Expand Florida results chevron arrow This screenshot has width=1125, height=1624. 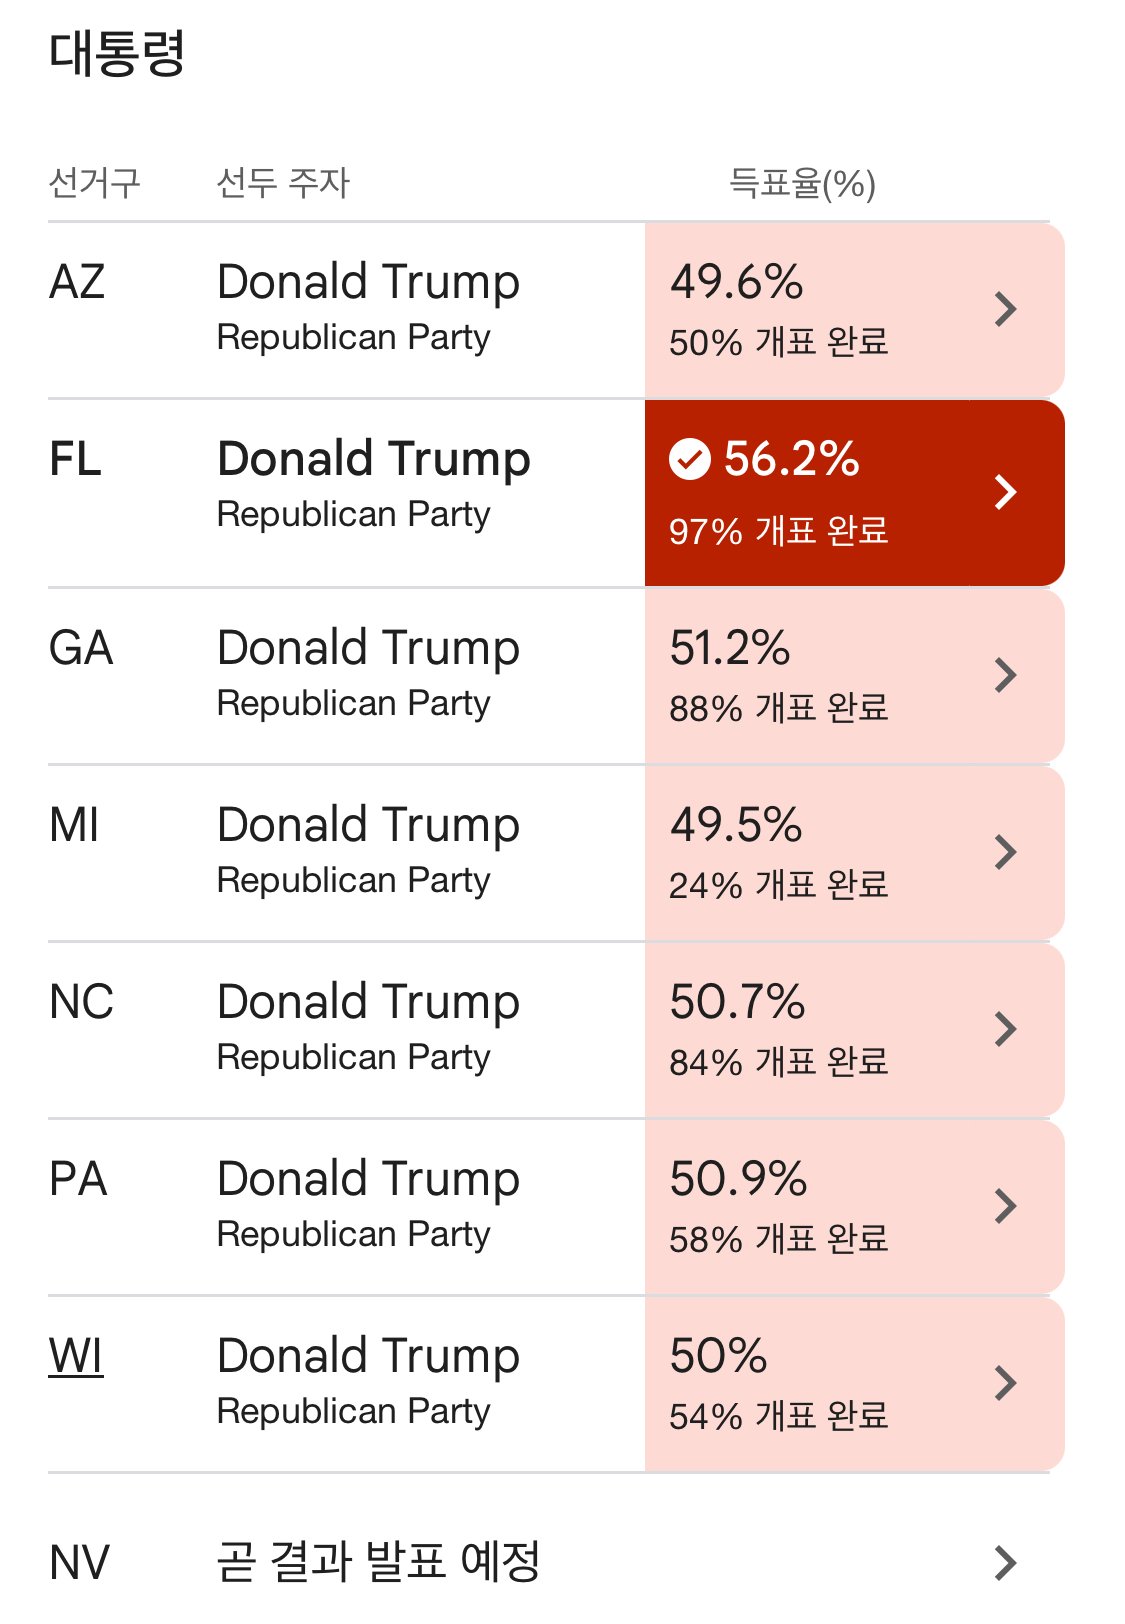(x=1005, y=491)
